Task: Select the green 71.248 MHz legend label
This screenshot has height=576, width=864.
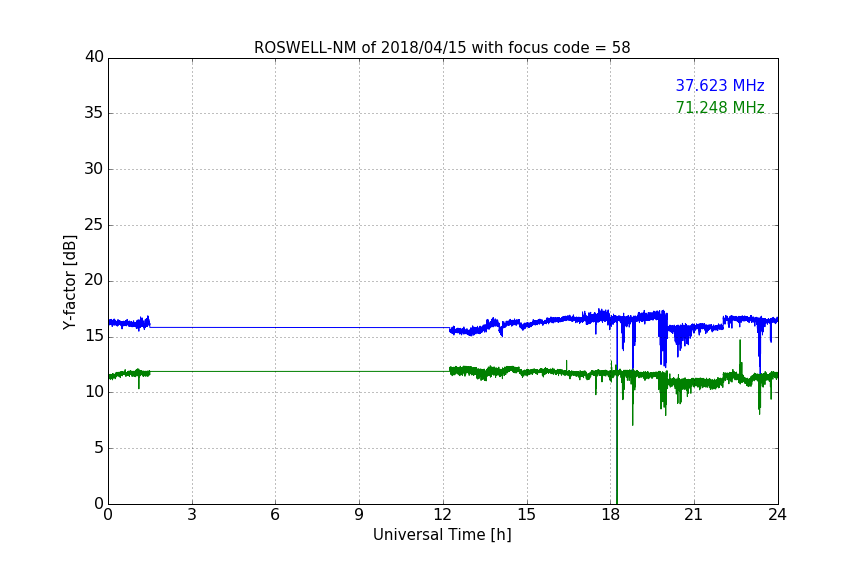Action: tap(720, 107)
